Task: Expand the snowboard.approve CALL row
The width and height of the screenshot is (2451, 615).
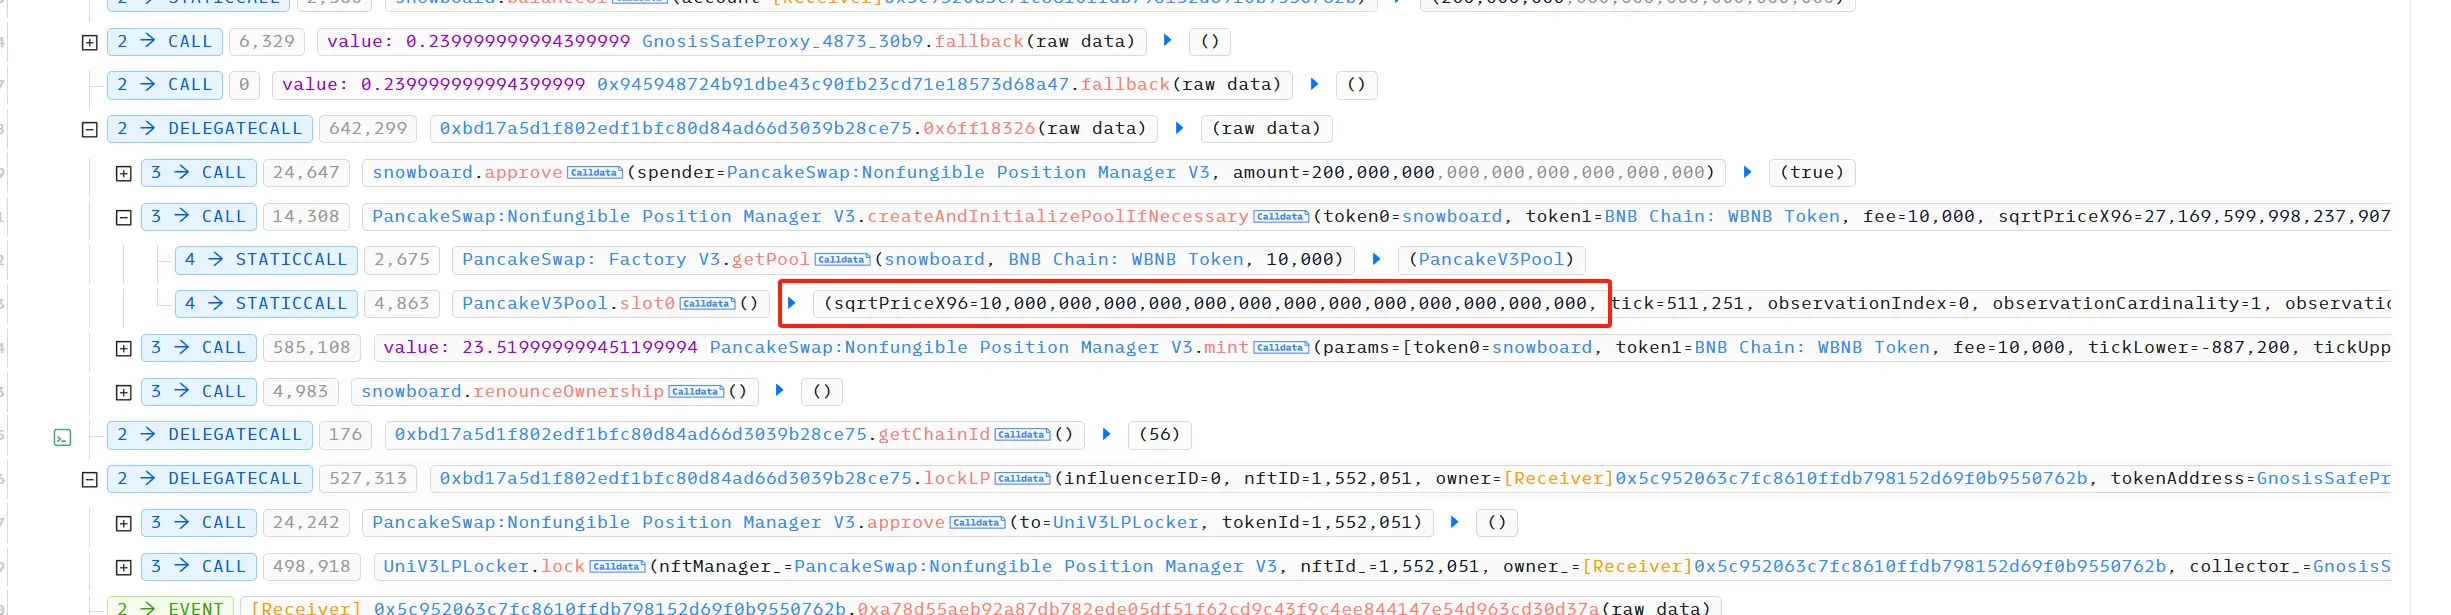Action: coord(123,173)
